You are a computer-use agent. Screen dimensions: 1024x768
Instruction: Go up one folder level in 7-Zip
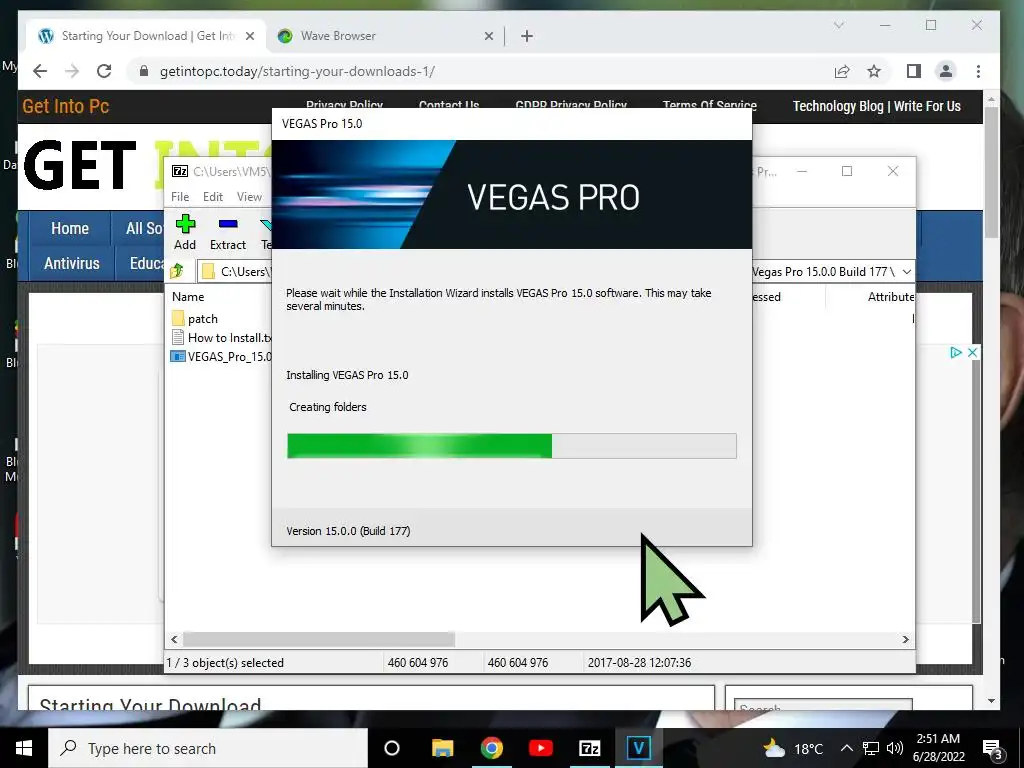[x=177, y=271]
